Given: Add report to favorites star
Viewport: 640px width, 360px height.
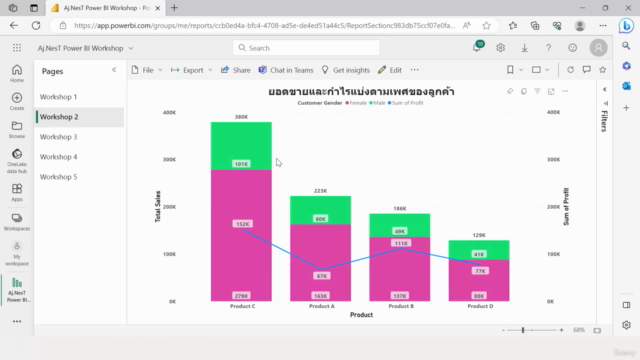Looking at the screenshot, I should pos(602,70).
